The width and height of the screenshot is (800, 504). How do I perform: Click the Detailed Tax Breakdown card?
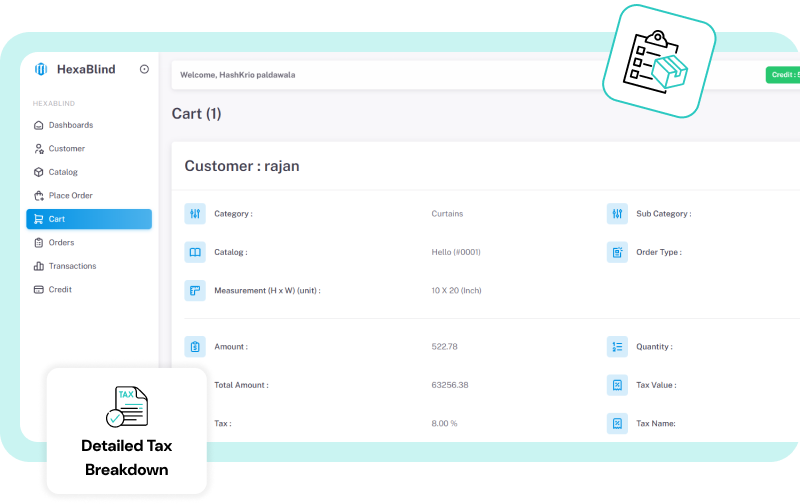(126, 431)
